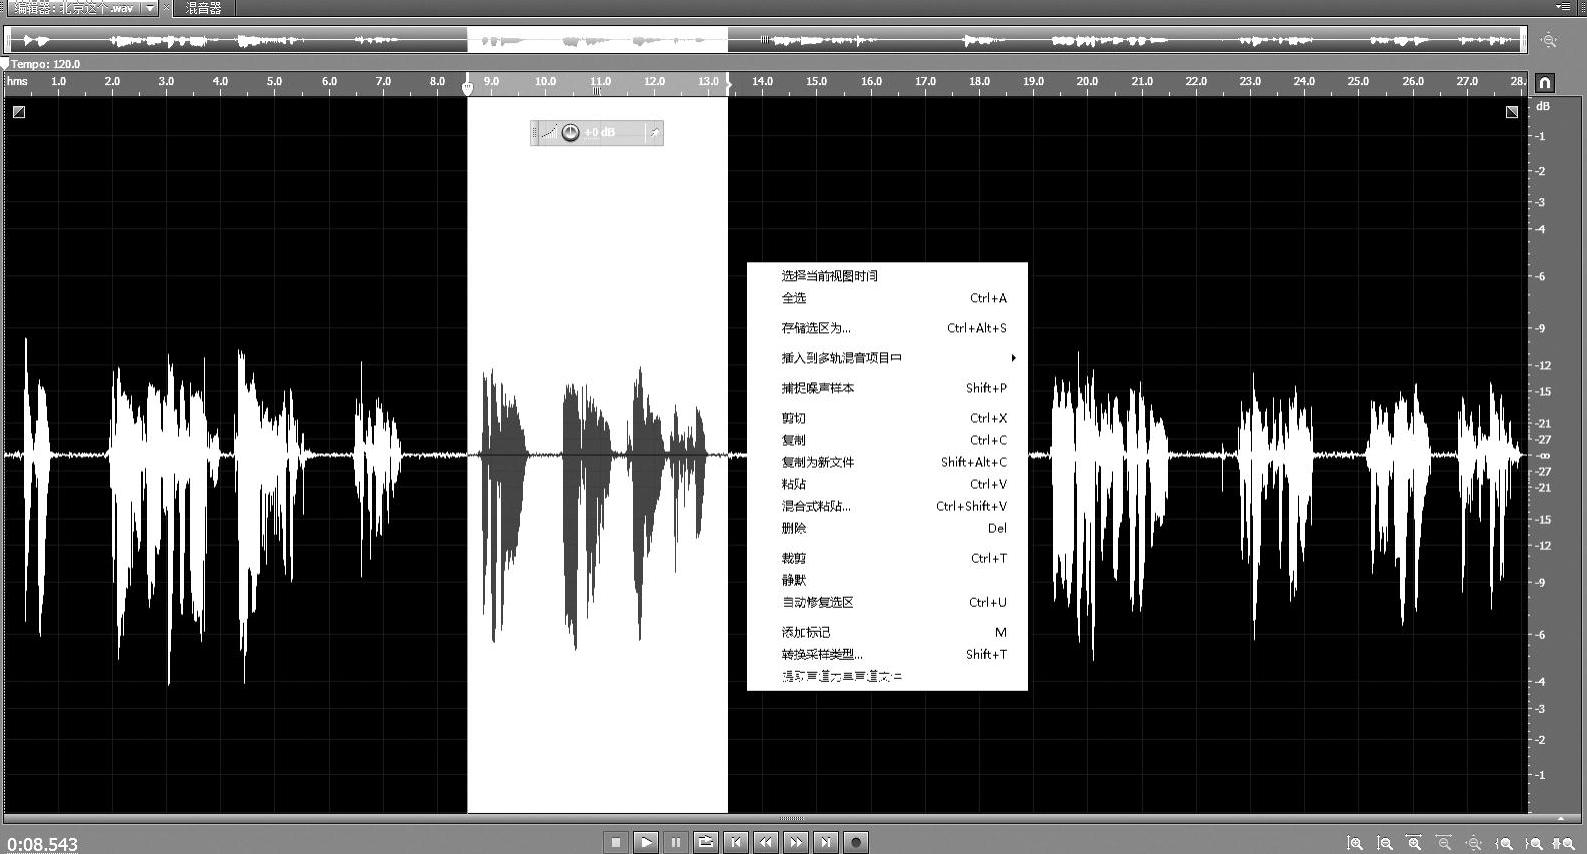Stop playback with the Stop button
This screenshot has width=1587, height=854.
(x=616, y=842)
